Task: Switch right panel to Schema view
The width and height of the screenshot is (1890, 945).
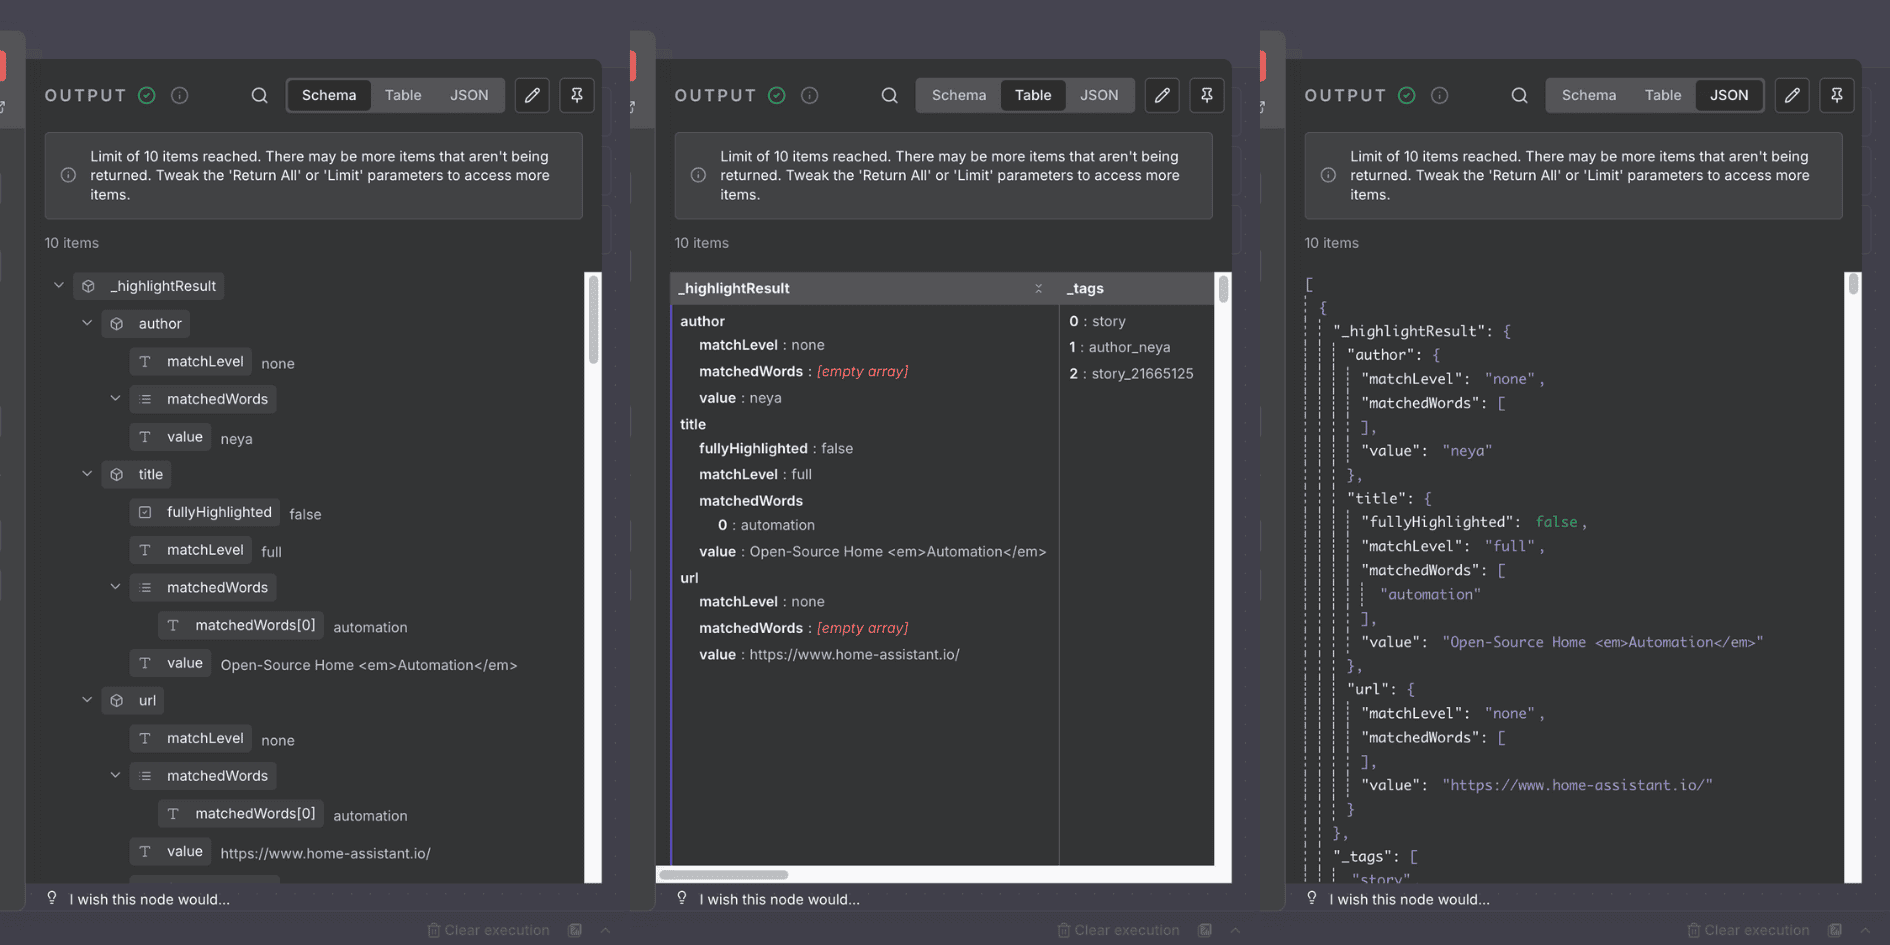Action: click(x=1589, y=95)
